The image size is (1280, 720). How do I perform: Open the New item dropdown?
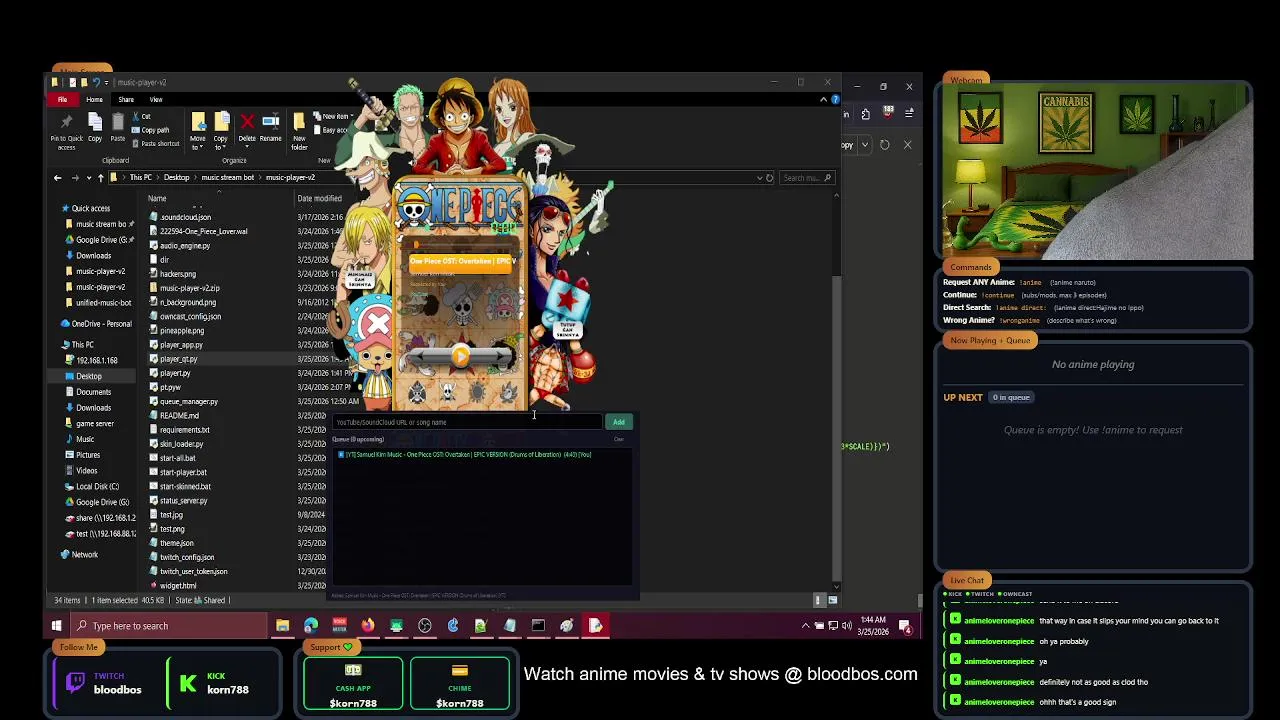point(331,116)
